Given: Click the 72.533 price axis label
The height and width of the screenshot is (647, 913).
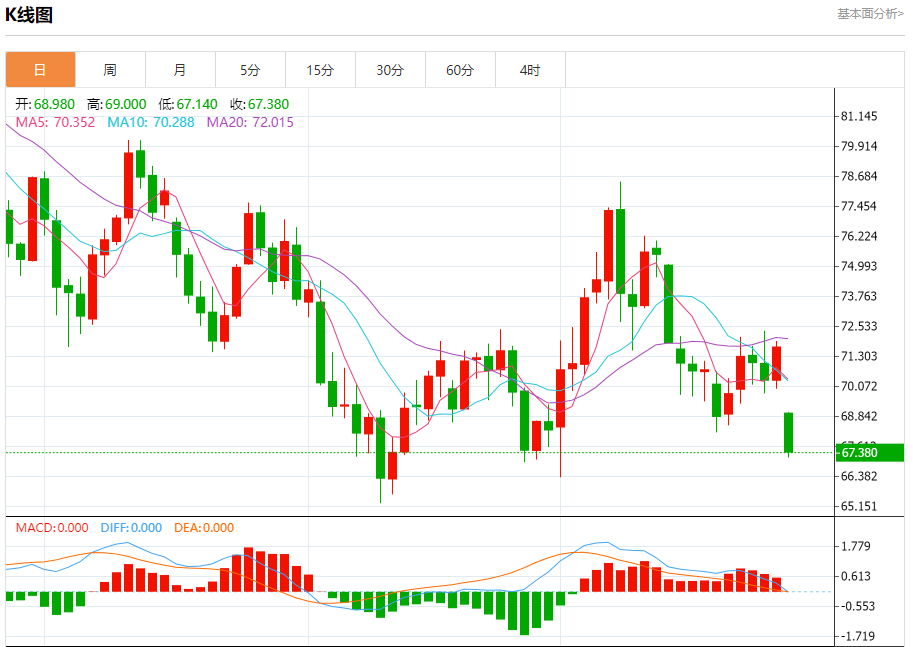Looking at the screenshot, I should click(x=859, y=326).
